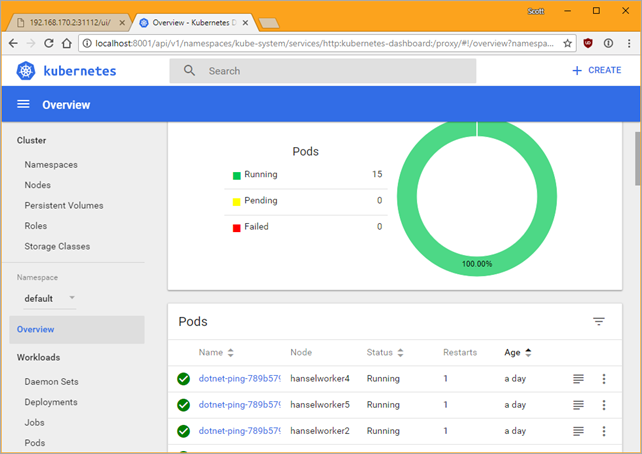Open Roles in the sidebar
This screenshot has width=642, height=454.
(36, 226)
